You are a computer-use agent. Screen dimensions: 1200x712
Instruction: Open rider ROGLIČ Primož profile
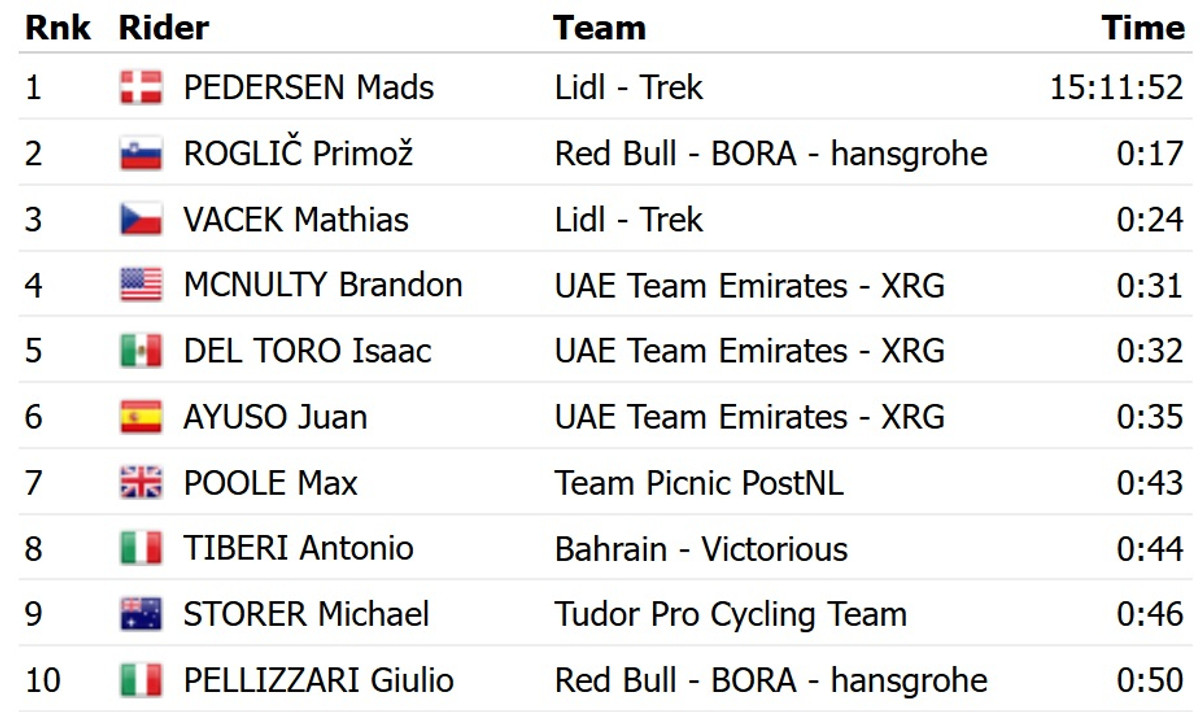pos(298,154)
